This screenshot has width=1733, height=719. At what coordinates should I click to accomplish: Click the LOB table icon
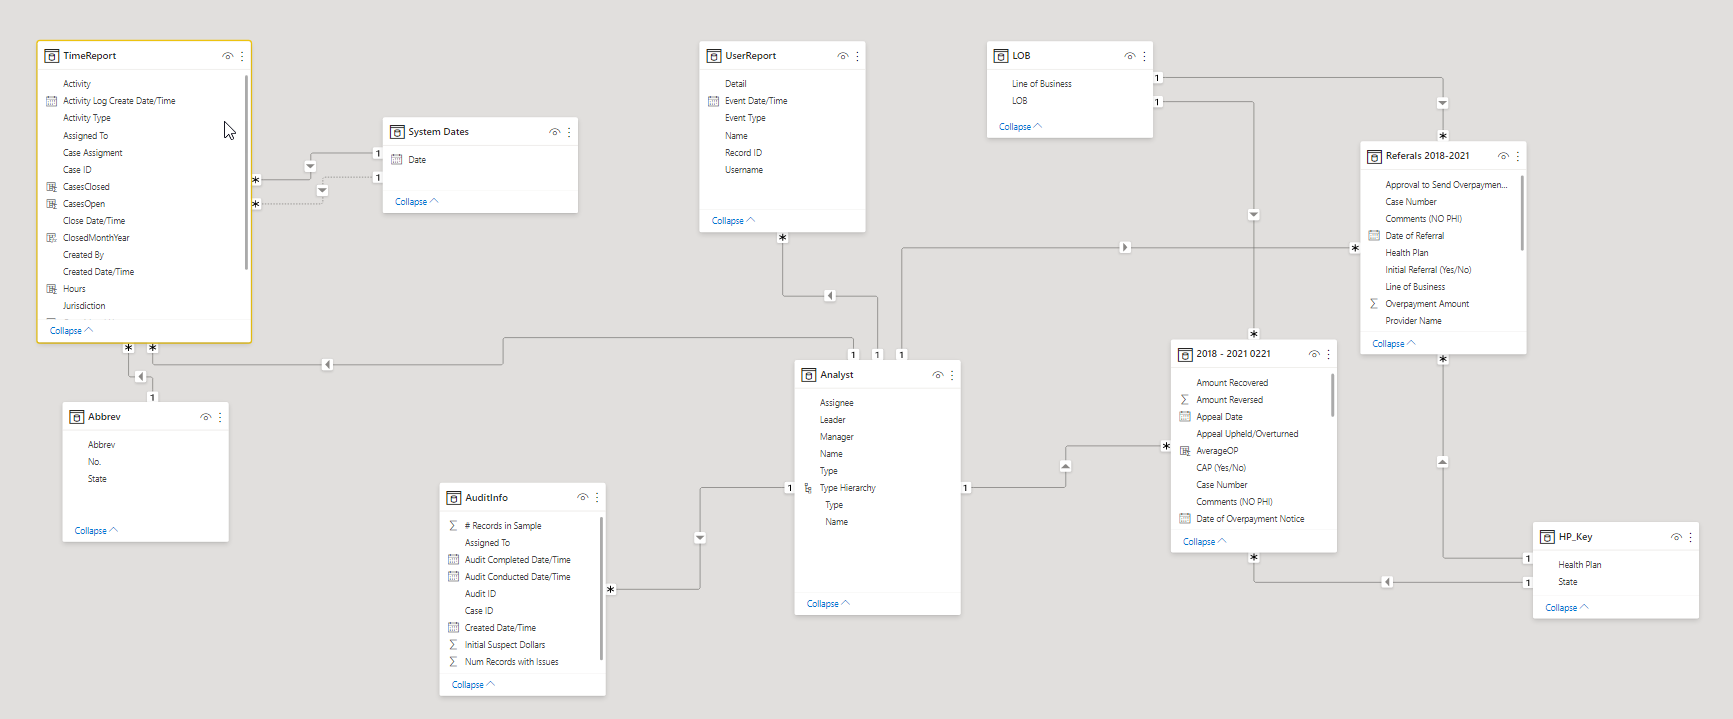[1001, 56]
